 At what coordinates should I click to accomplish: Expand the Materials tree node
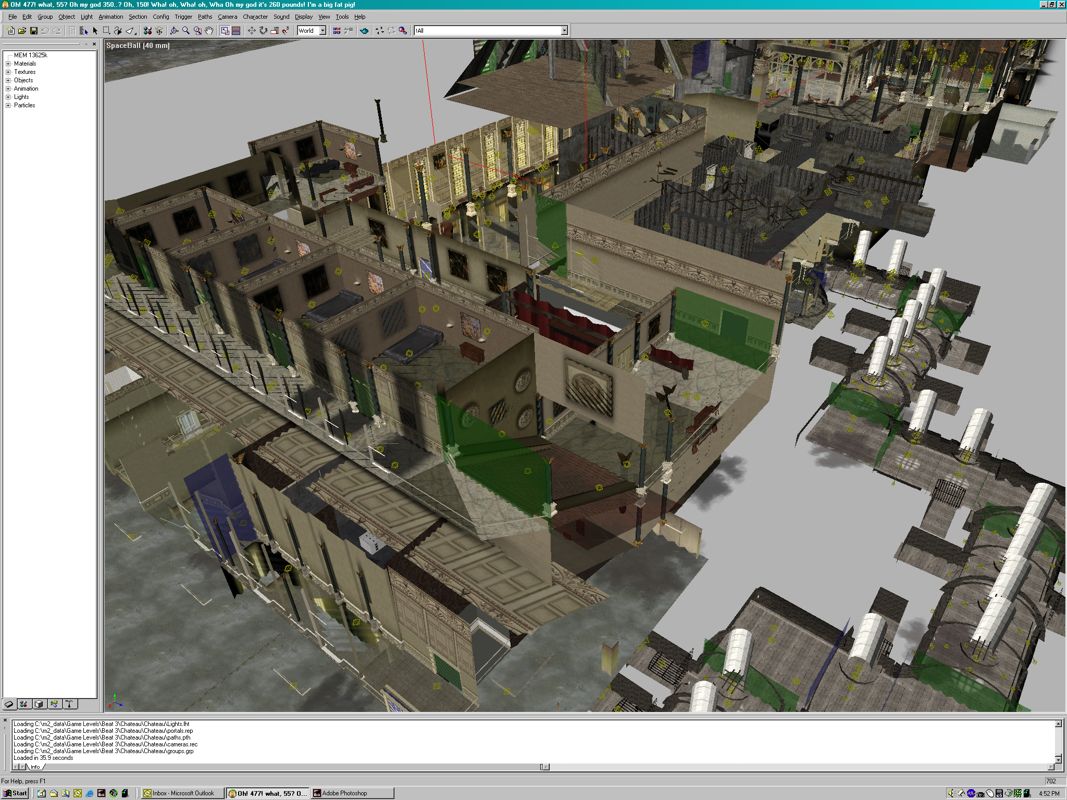tap(8, 64)
